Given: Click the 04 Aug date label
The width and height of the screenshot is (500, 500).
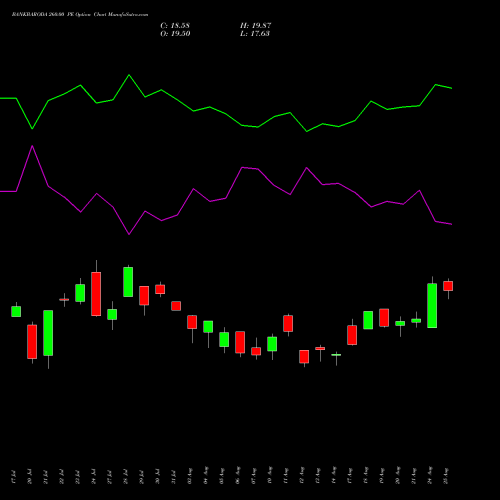Looking at the screenshot, I should point(205,476).
